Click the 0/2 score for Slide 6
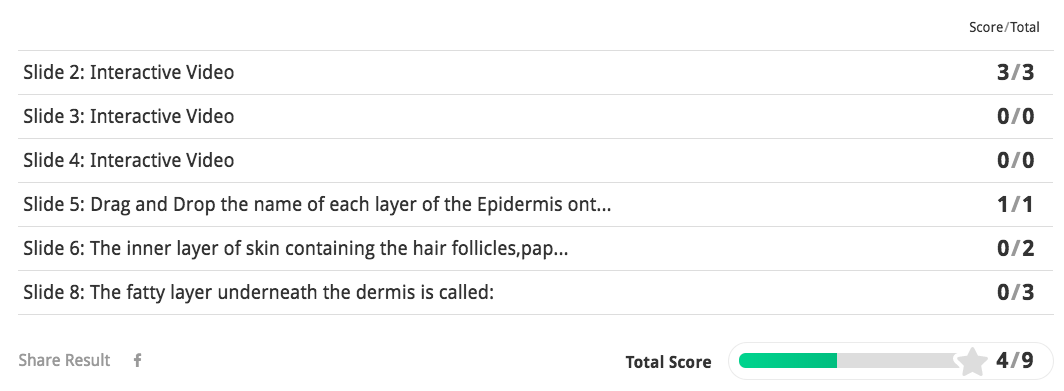Screen dimensions: 1064x391 (1015, 249)
